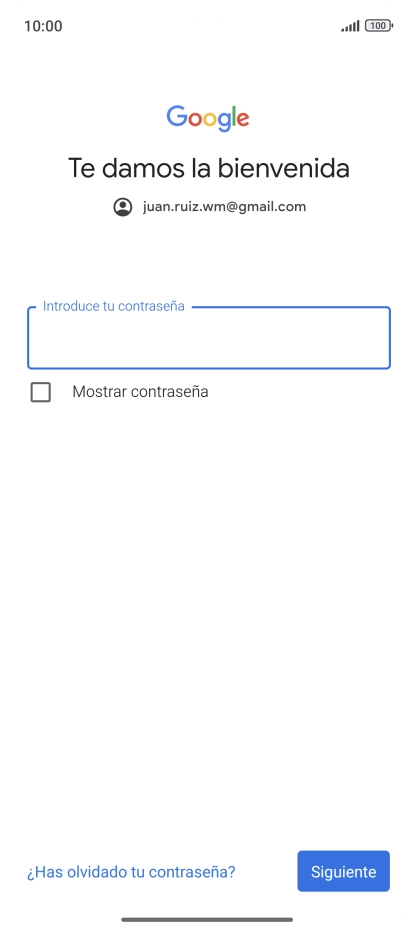This screenshot has width=417, height=930.
Task: Select the juan.ruiz.wm@gmail.com account chip
Action: 210,207
